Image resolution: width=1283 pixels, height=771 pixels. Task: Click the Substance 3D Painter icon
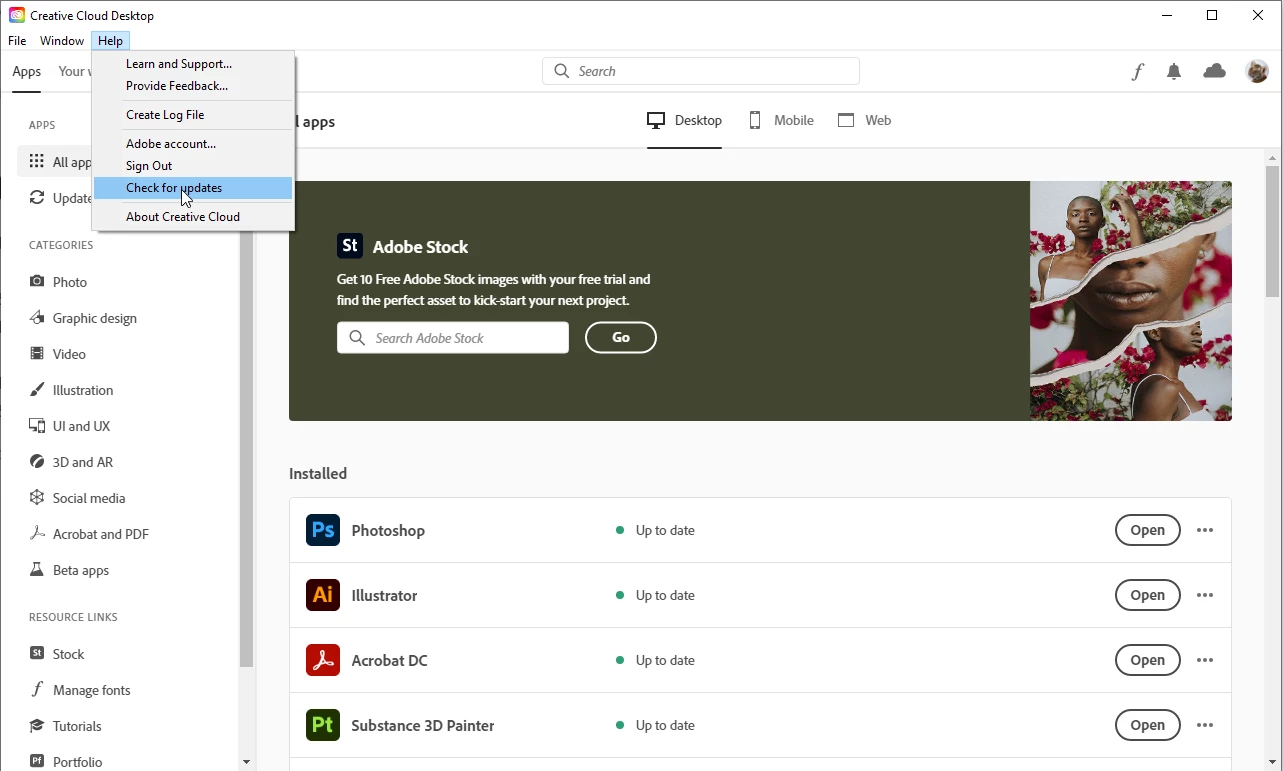pos(323,725)
